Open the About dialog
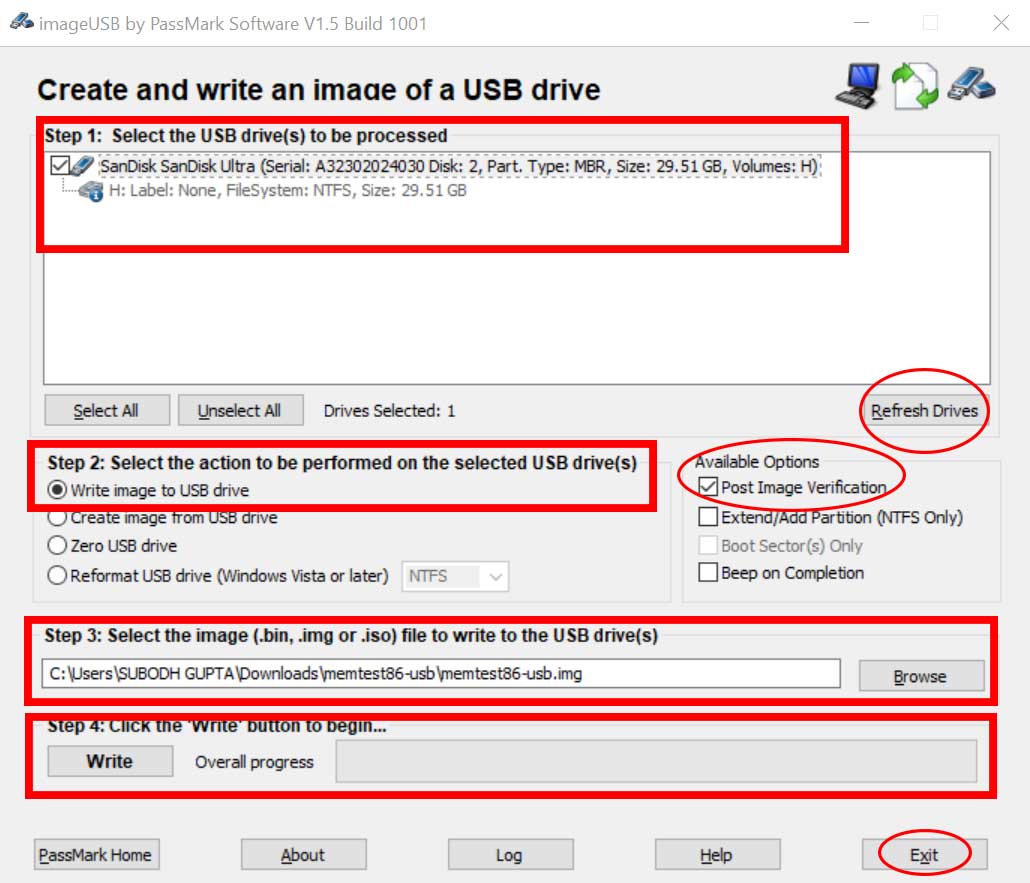This screenshot has width=1030, height=883. (x=303, y=855)
